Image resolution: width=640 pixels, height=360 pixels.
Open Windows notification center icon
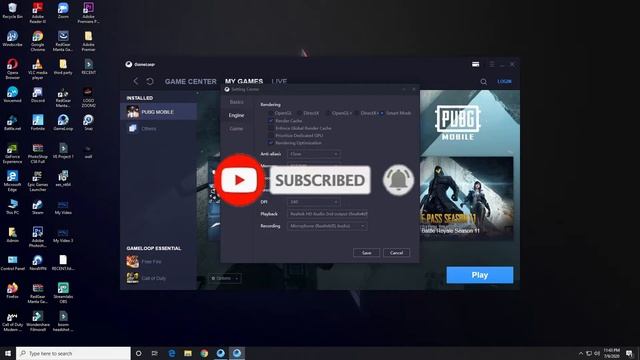pyautogui.click(x=629, y=353)
